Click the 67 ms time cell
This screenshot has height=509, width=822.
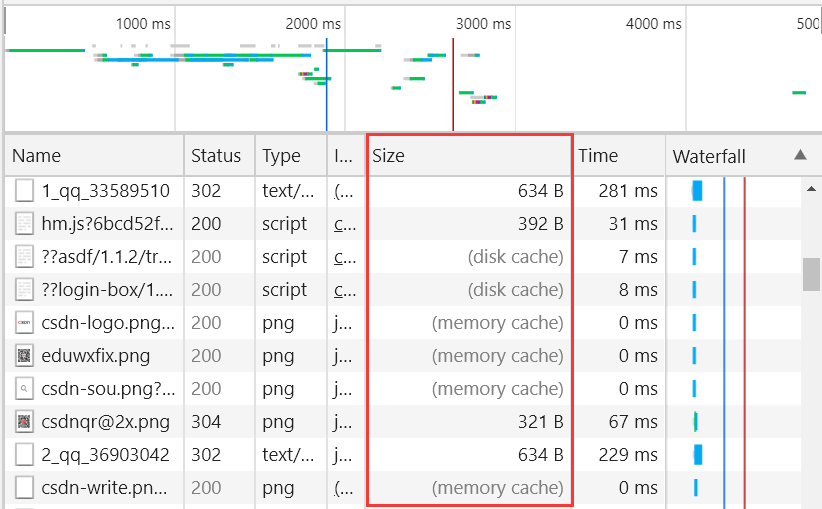point(633,422)
